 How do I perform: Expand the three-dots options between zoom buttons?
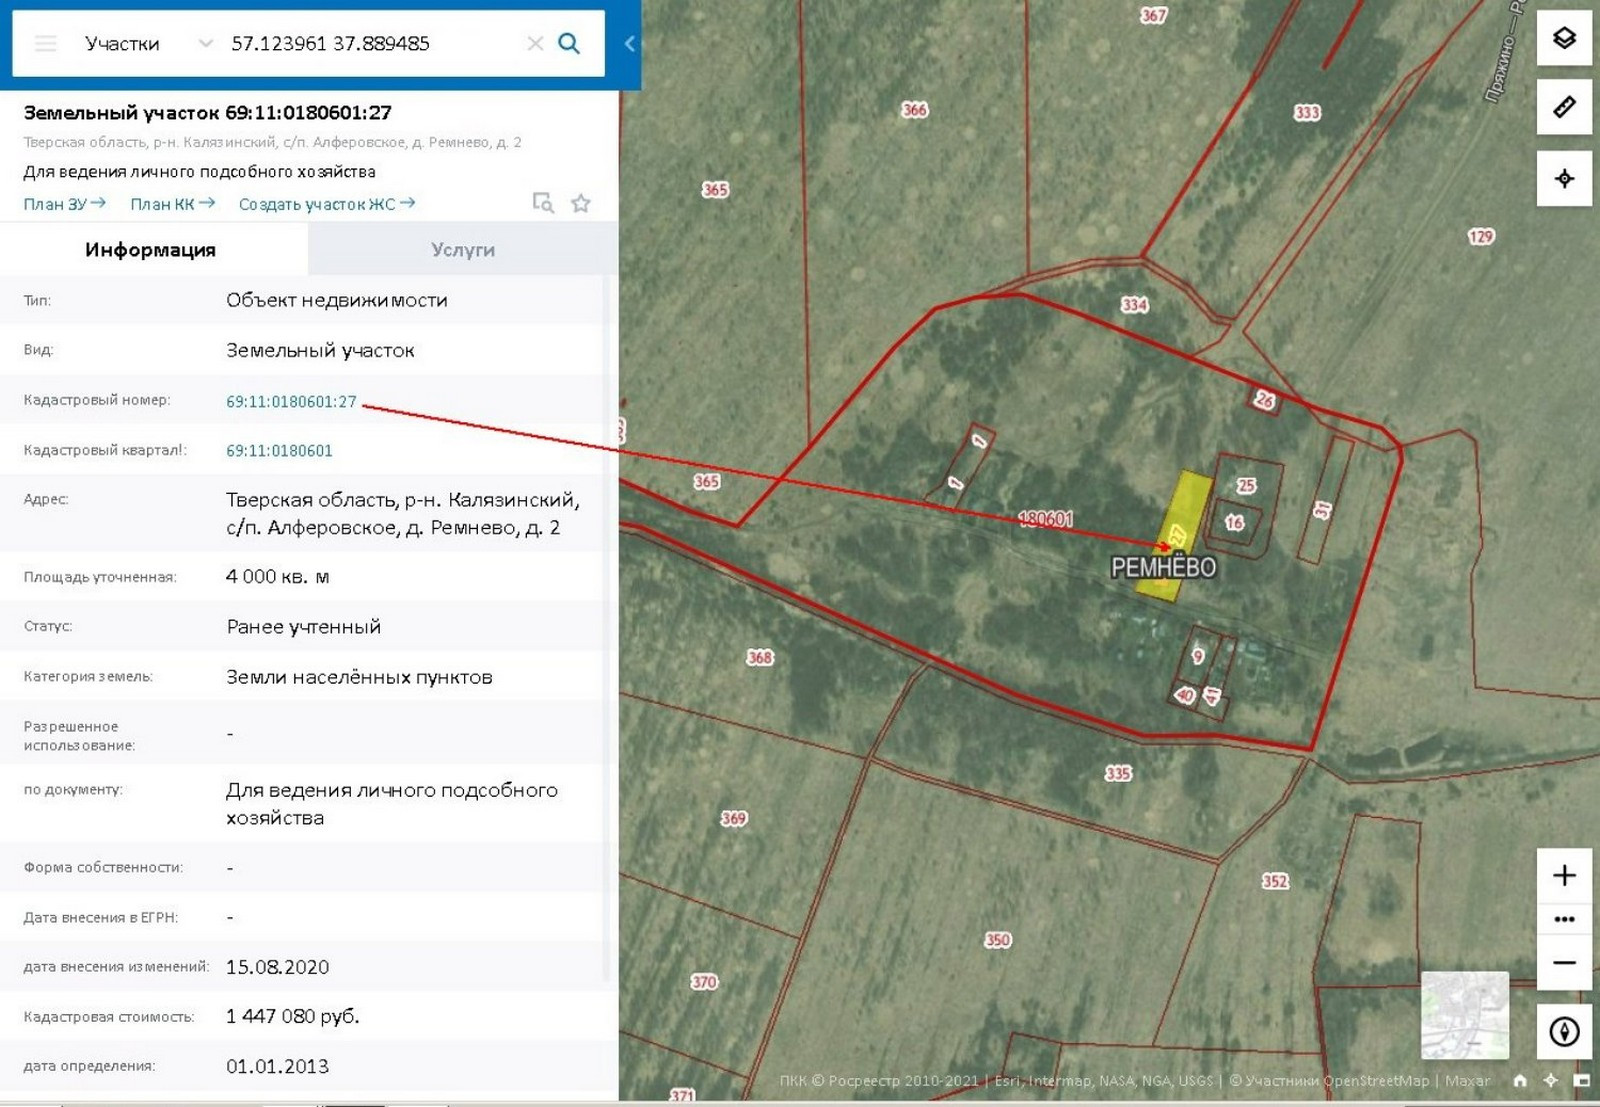point(1564,919)
